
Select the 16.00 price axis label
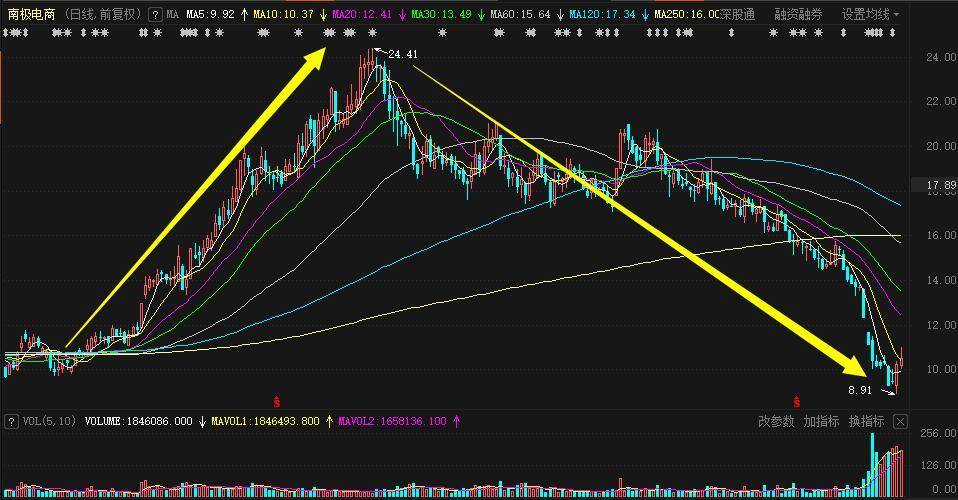pos(941,235)
